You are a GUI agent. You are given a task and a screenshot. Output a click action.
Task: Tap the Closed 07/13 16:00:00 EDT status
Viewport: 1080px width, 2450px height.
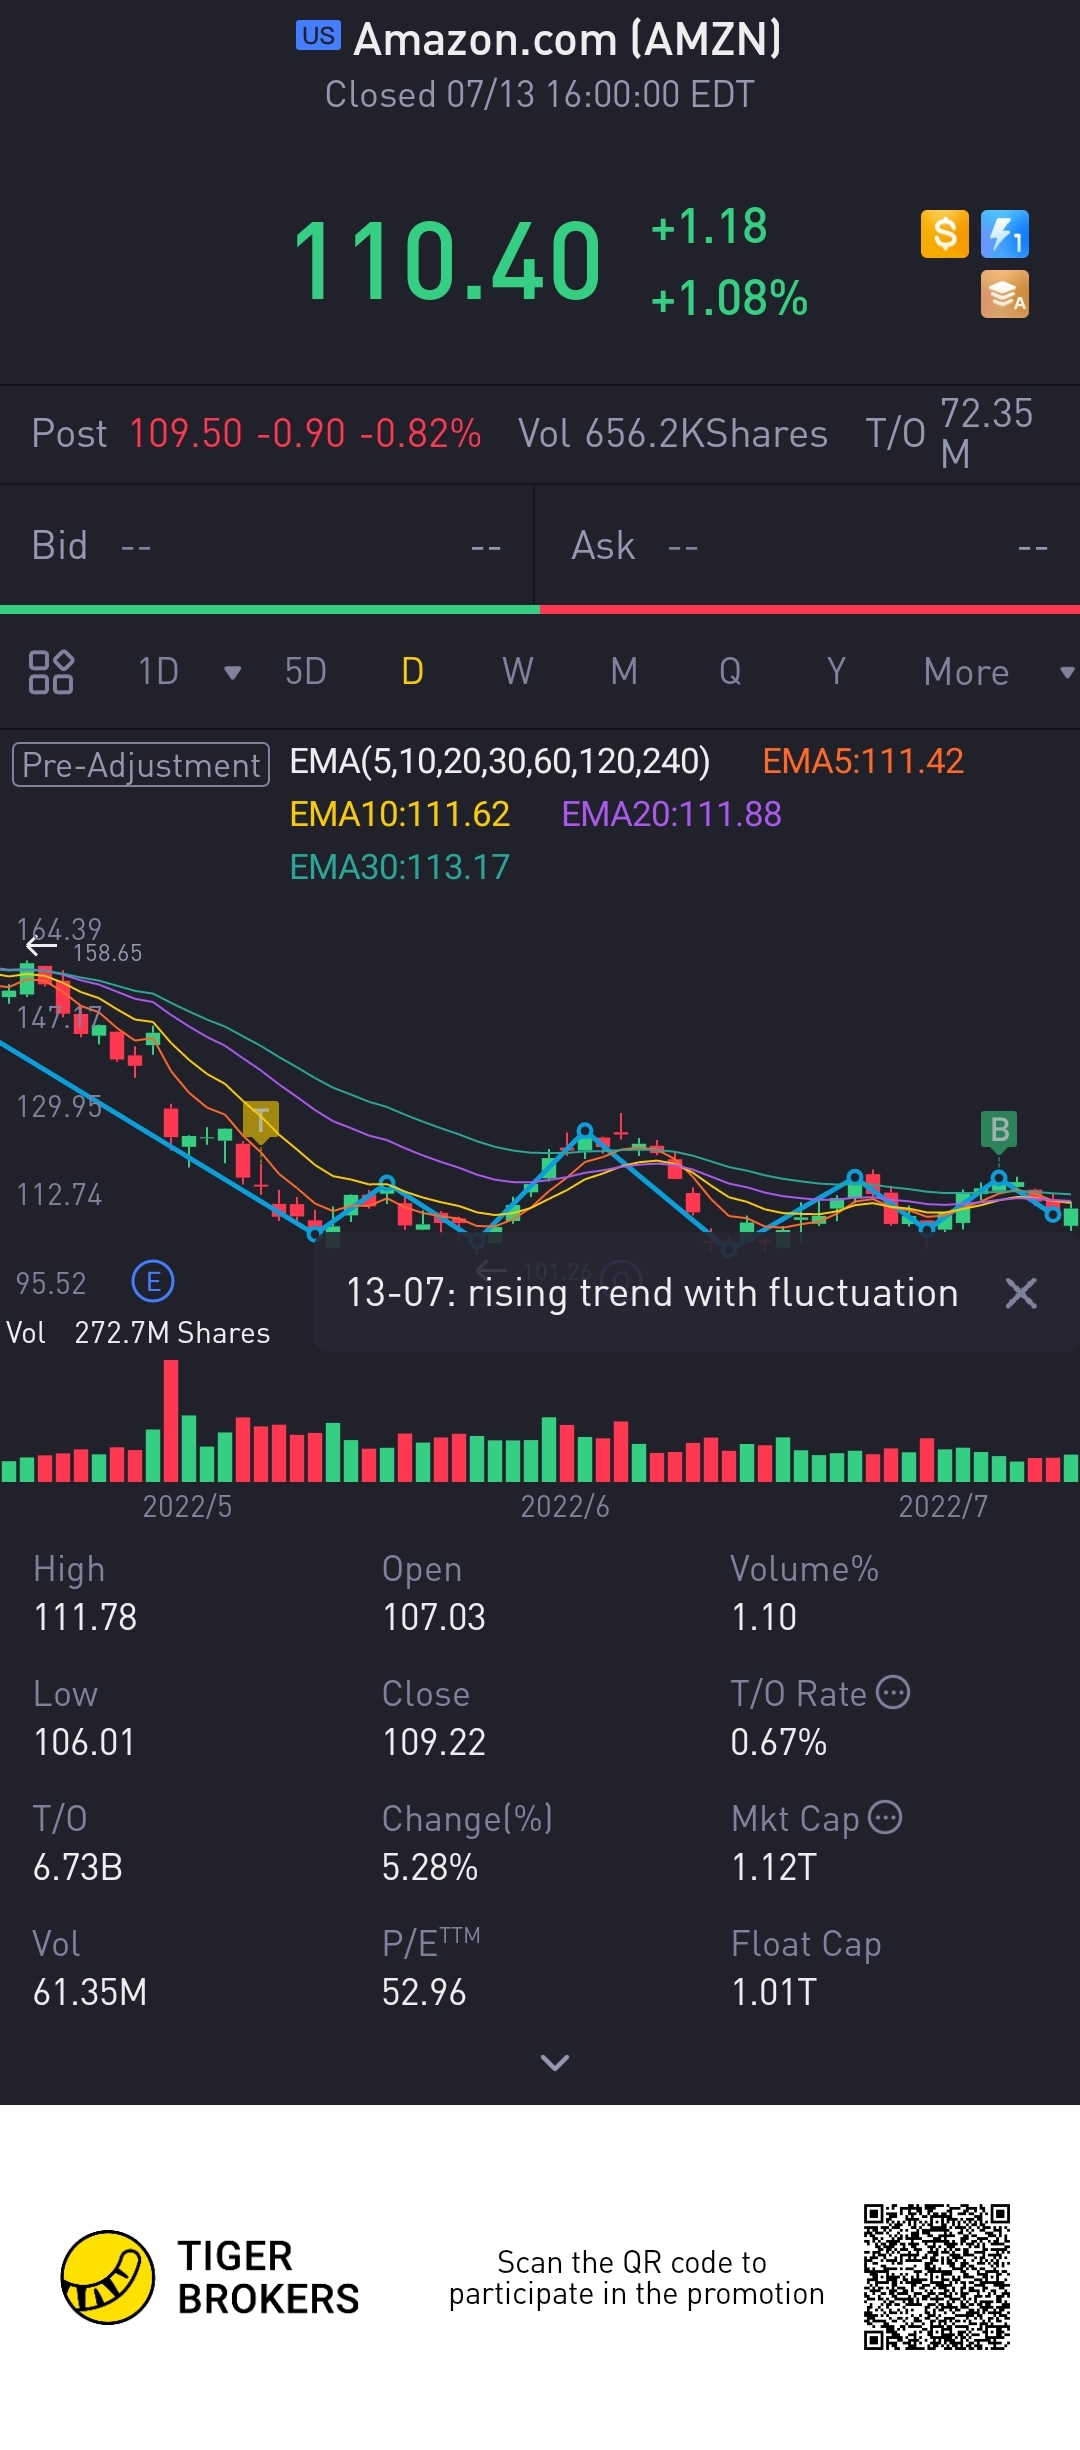[x=539, y=95]
